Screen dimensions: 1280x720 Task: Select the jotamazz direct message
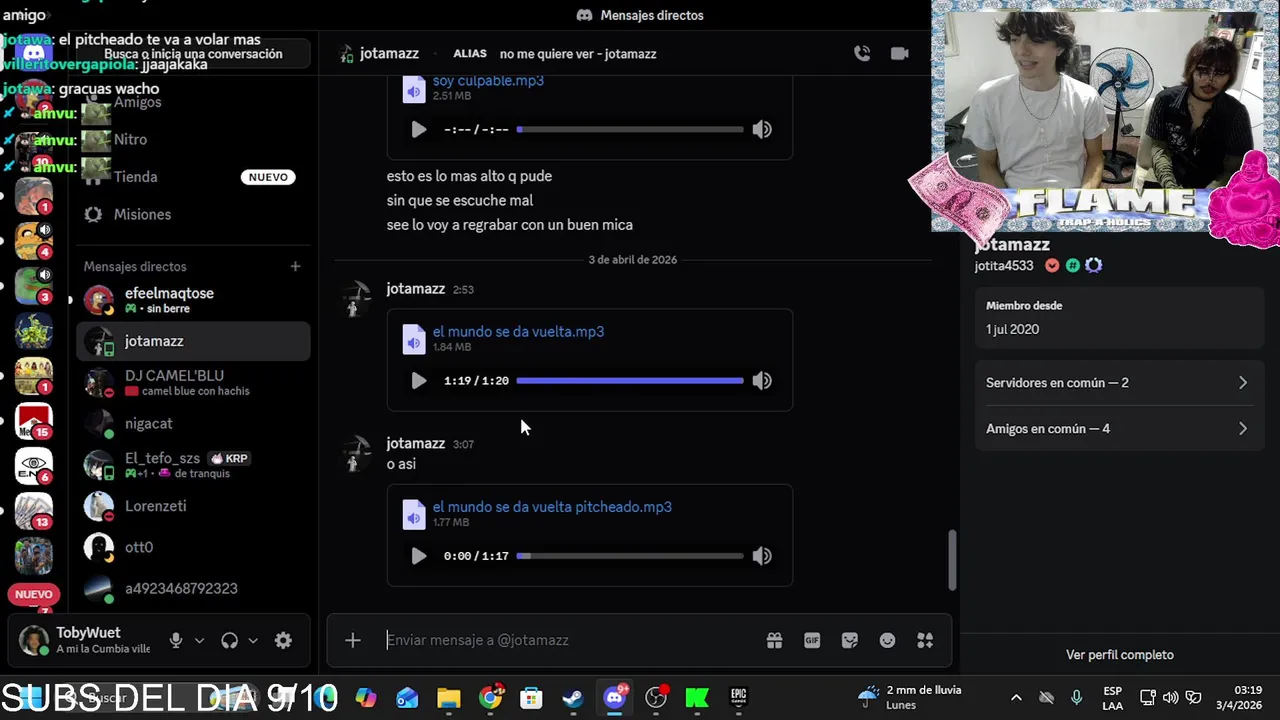point(193,341)
